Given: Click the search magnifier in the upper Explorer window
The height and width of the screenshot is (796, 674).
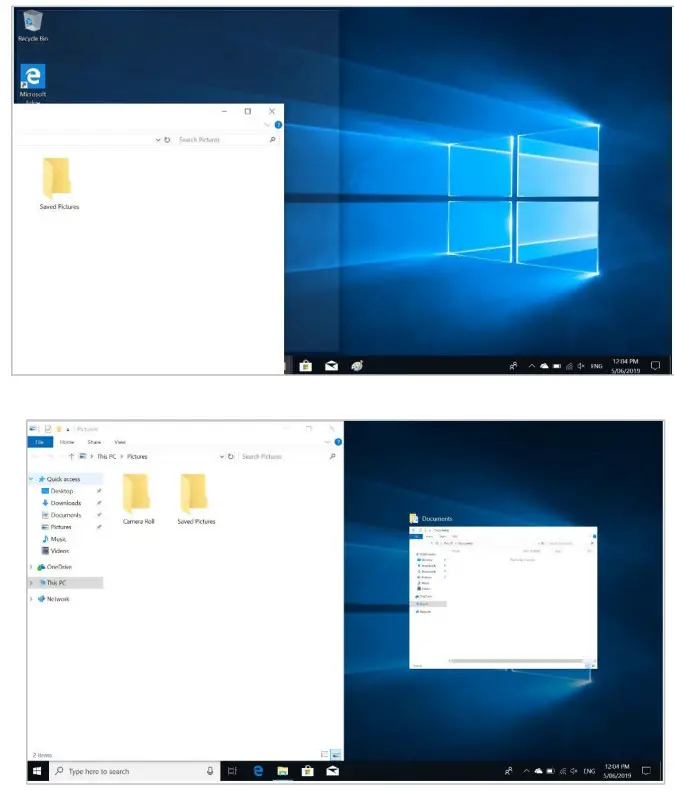Looking at the screenshot, I should [x=273, y=140].
